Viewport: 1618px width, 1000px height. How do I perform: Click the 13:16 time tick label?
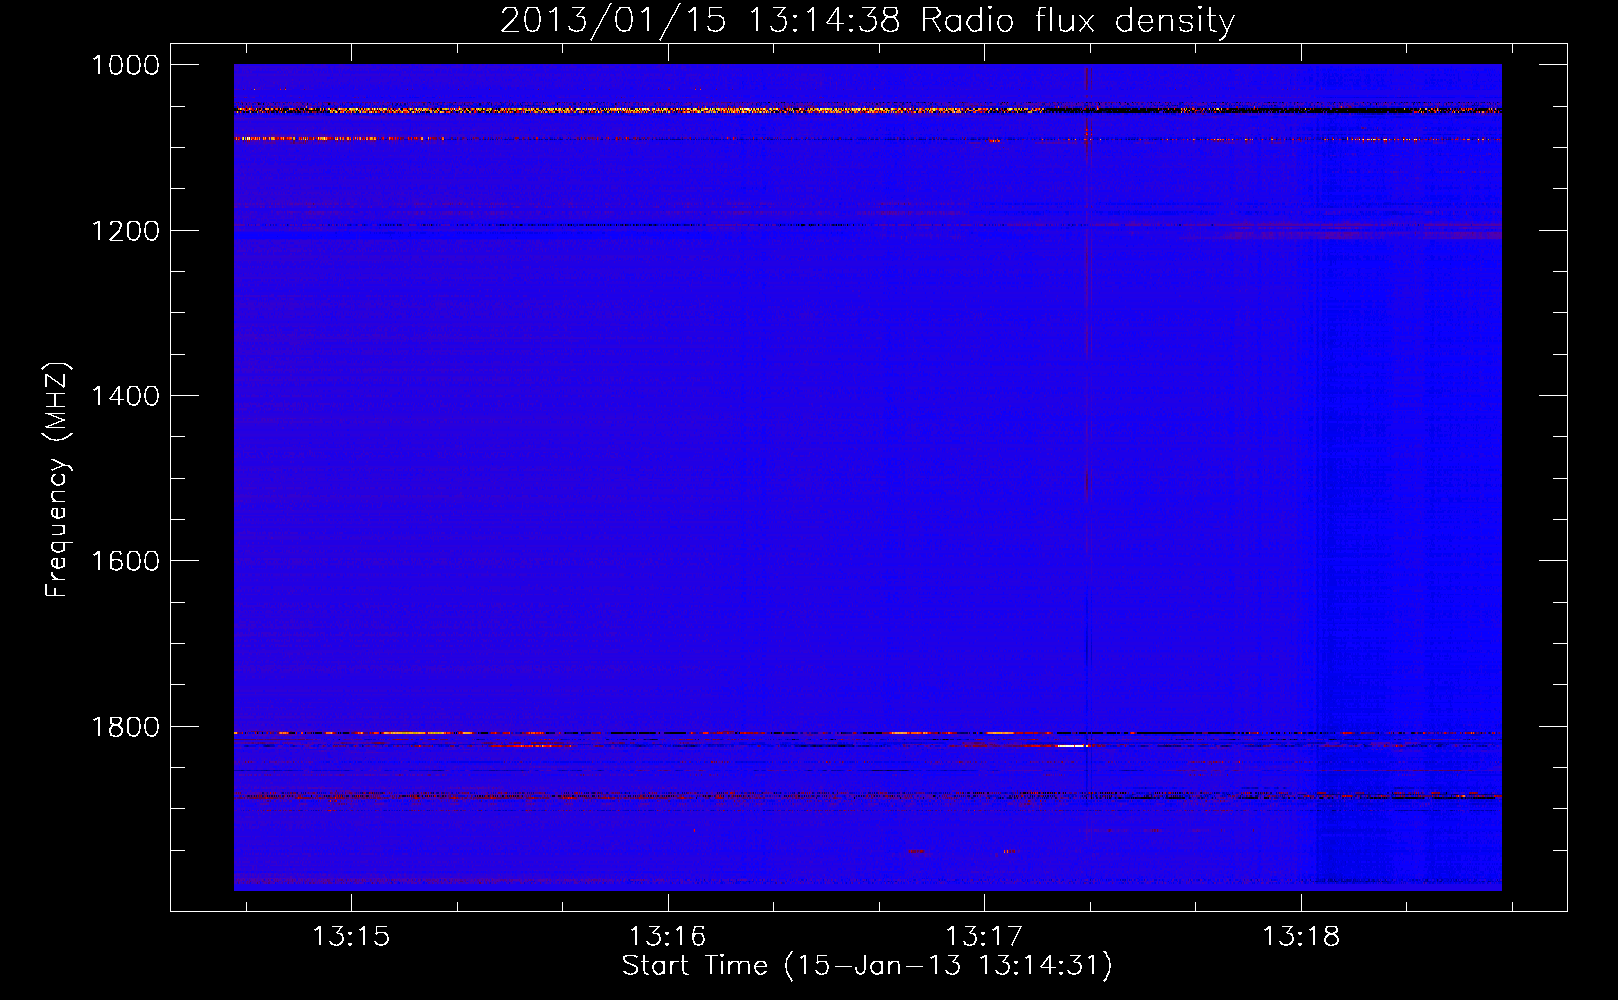coord(667,937)
